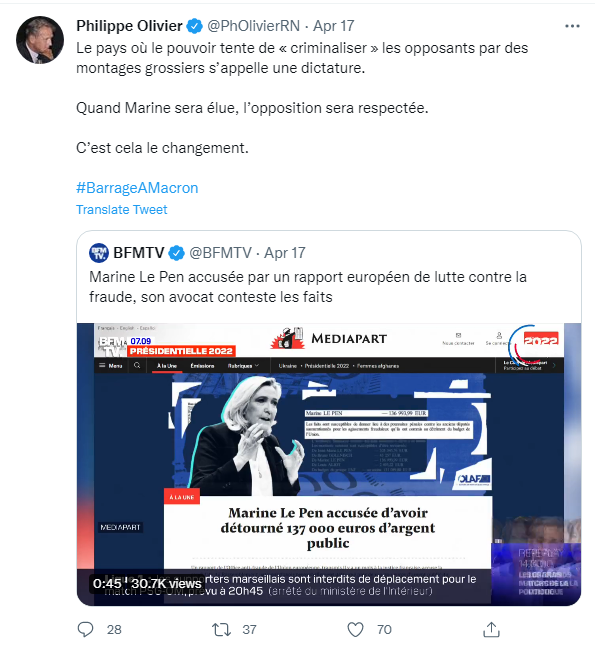Click the retweet arrows icon
Image resolution: width=595 pixels, height=648 pixels.
click(x=221, y=629)
